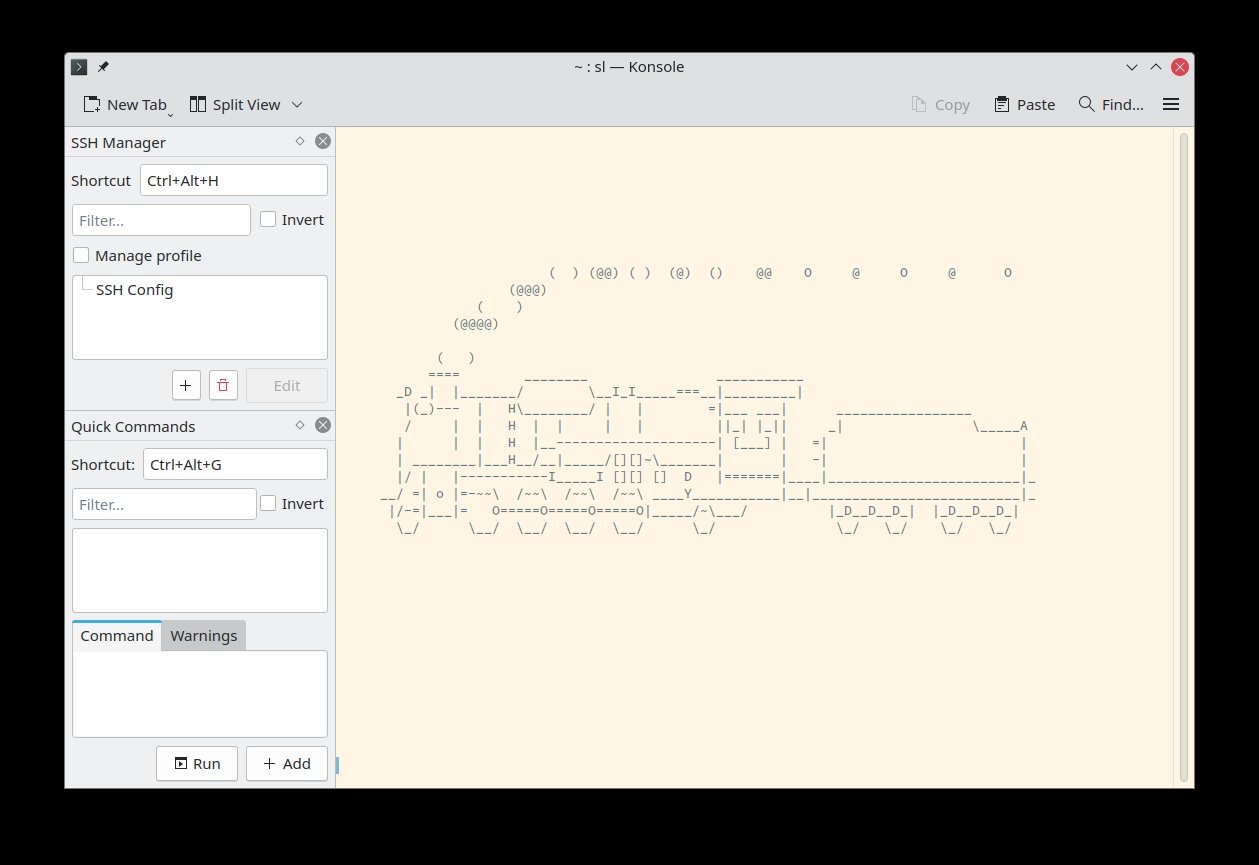This screenshot has width=1259, height=865.
Task: Open the hamburger menu
Action: click(1171, 104)
